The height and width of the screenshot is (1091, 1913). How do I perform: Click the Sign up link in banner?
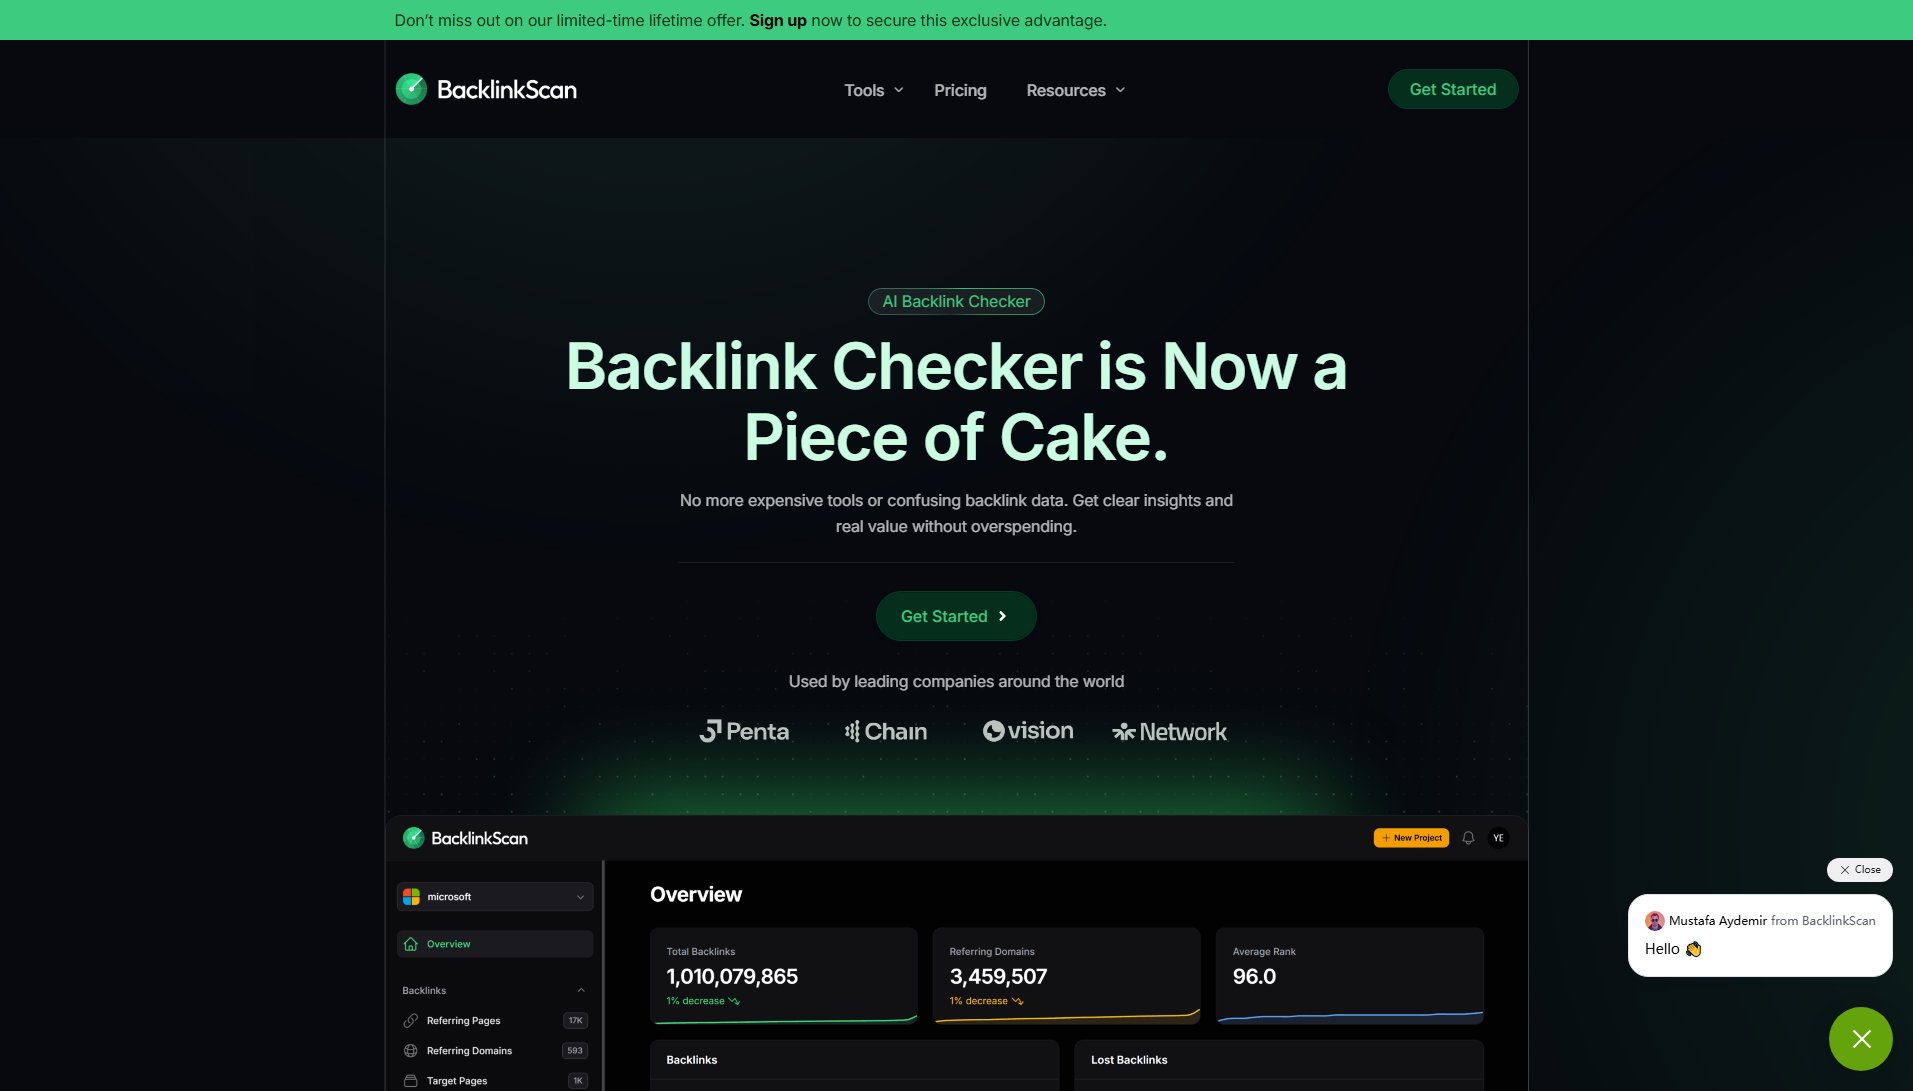pos(777,20)
